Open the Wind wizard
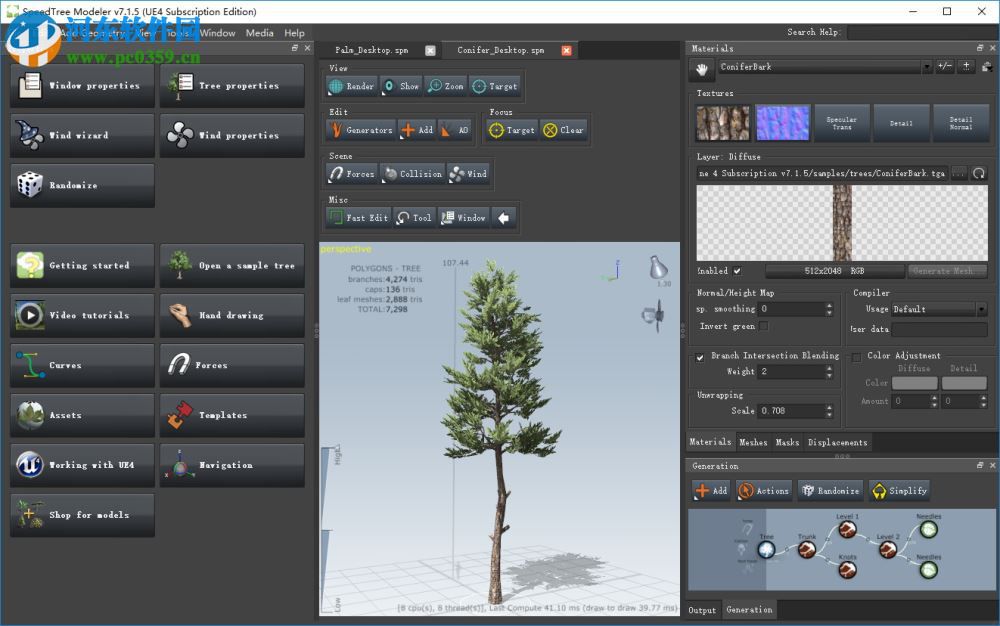This screenshot has height=626, width=1000. (x=81, y=135)
